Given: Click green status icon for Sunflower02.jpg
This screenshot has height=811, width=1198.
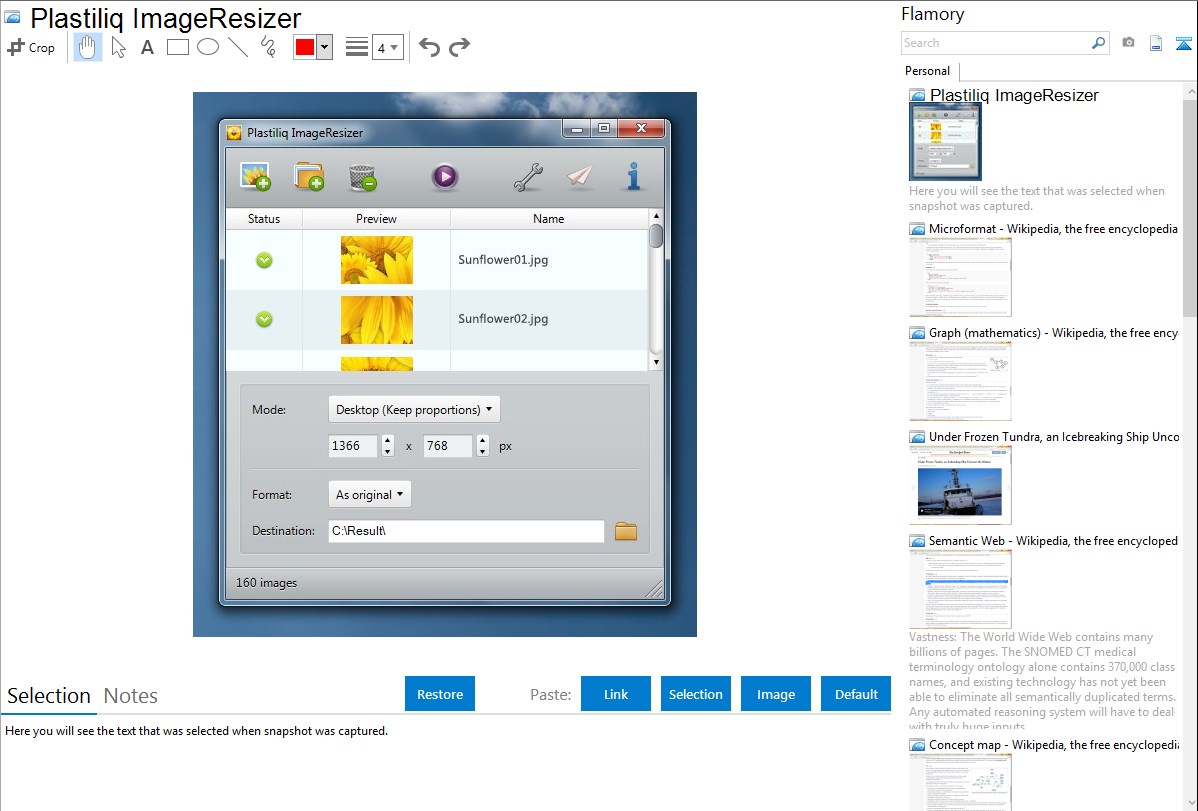Looking at the screenshot, I should 264,320.
